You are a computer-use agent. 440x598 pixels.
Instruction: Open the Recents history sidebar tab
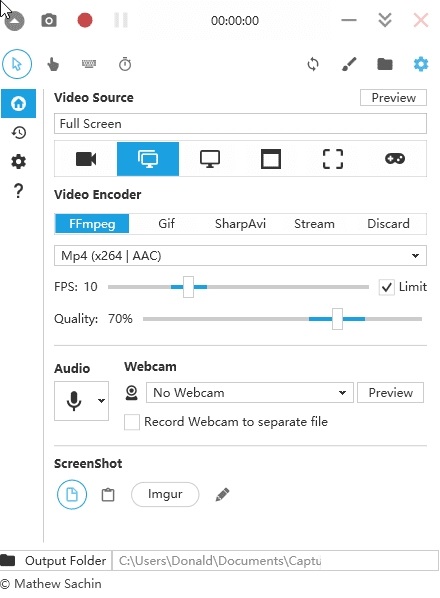pyautogui.click(x=18, y=133)
